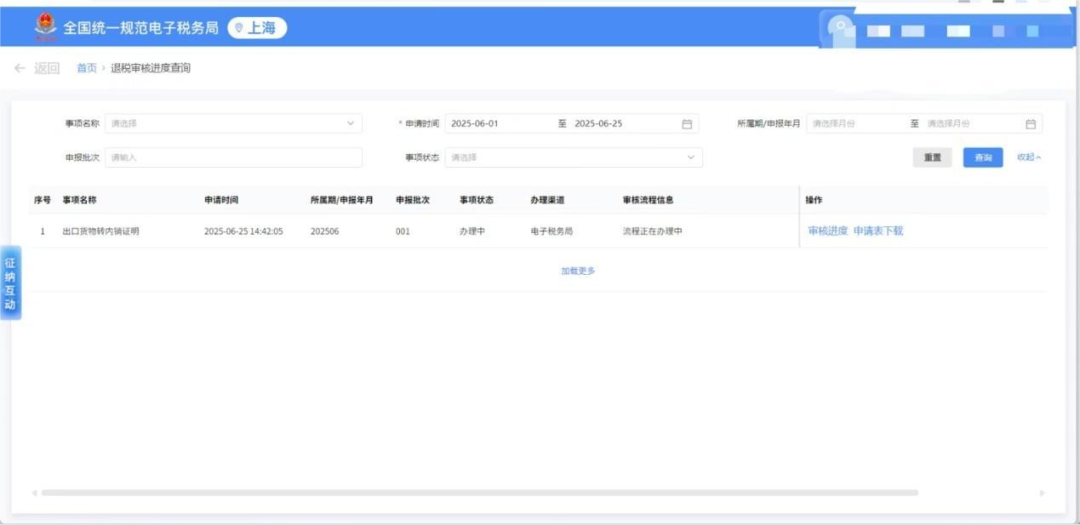Collapse filters with 收起
This screenshot has width=1080, height=525.
1029,157
